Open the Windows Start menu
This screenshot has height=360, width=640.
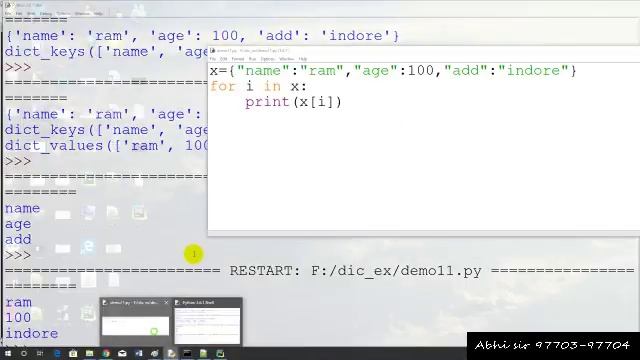[x=8, y=353]
